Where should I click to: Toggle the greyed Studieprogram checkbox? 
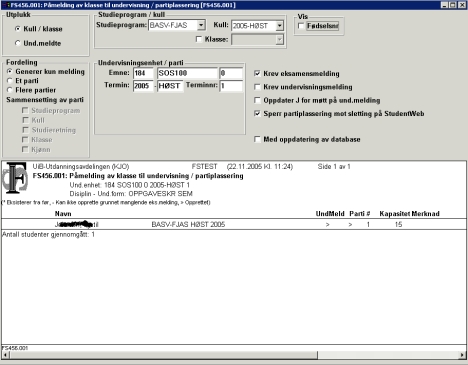click(x=25, y=110)
